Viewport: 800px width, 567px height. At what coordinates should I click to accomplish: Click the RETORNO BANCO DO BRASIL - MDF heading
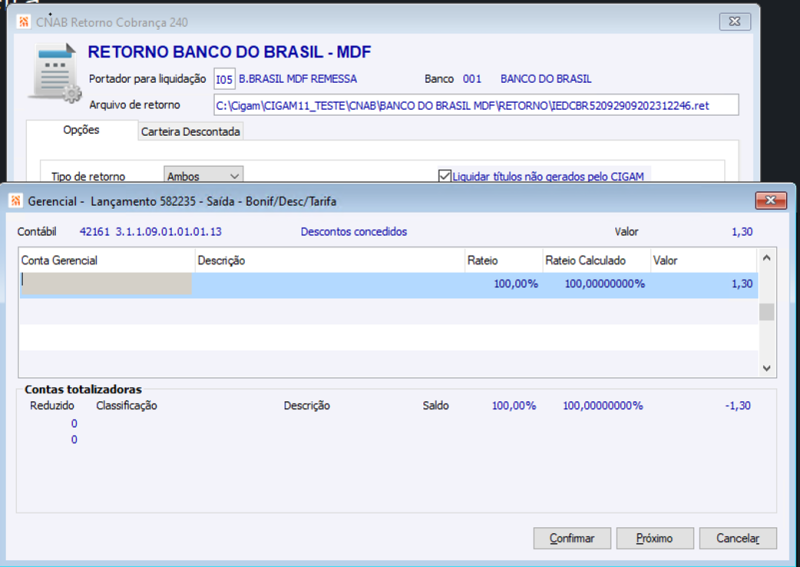[x=229, y=52]
